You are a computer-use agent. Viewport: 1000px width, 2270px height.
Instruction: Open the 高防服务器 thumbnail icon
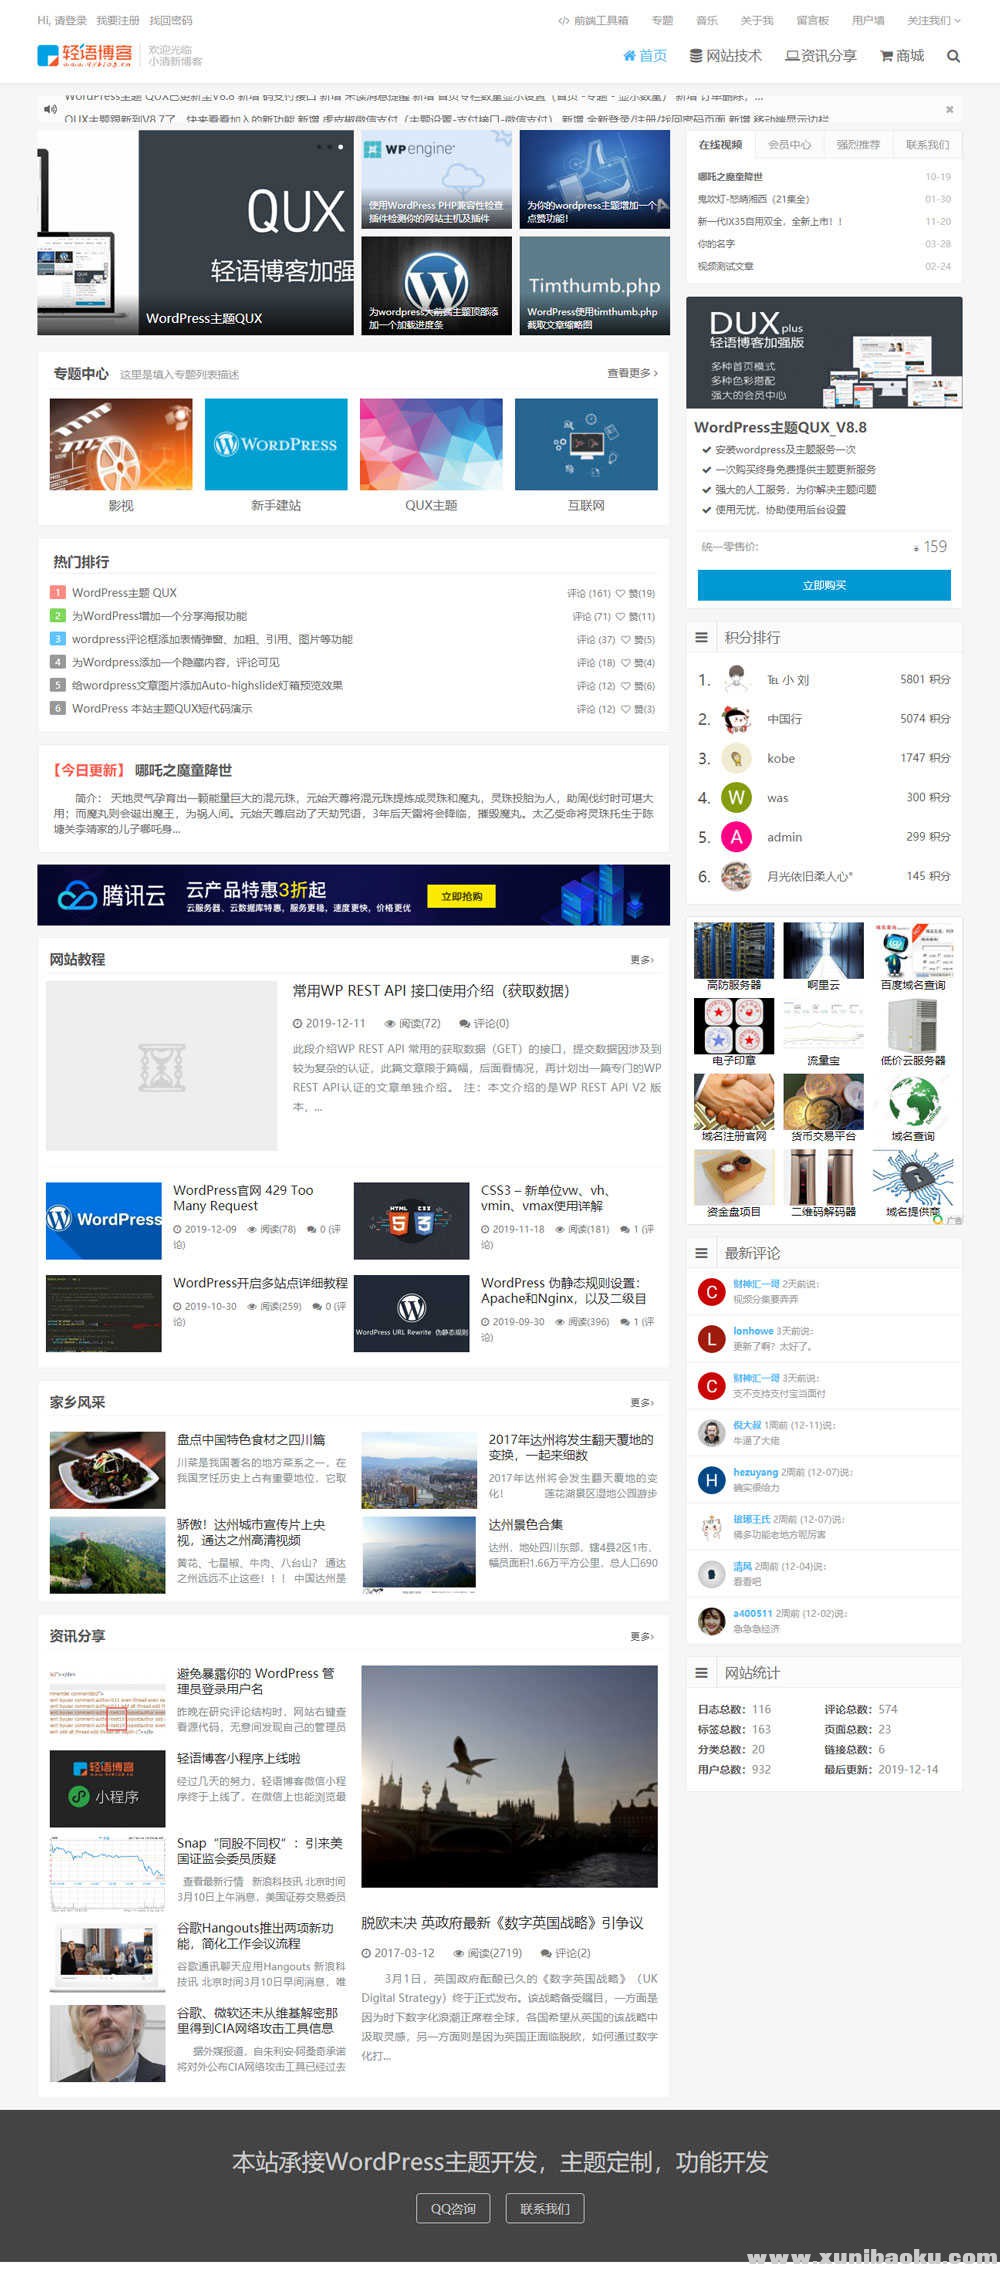[733, 951]
